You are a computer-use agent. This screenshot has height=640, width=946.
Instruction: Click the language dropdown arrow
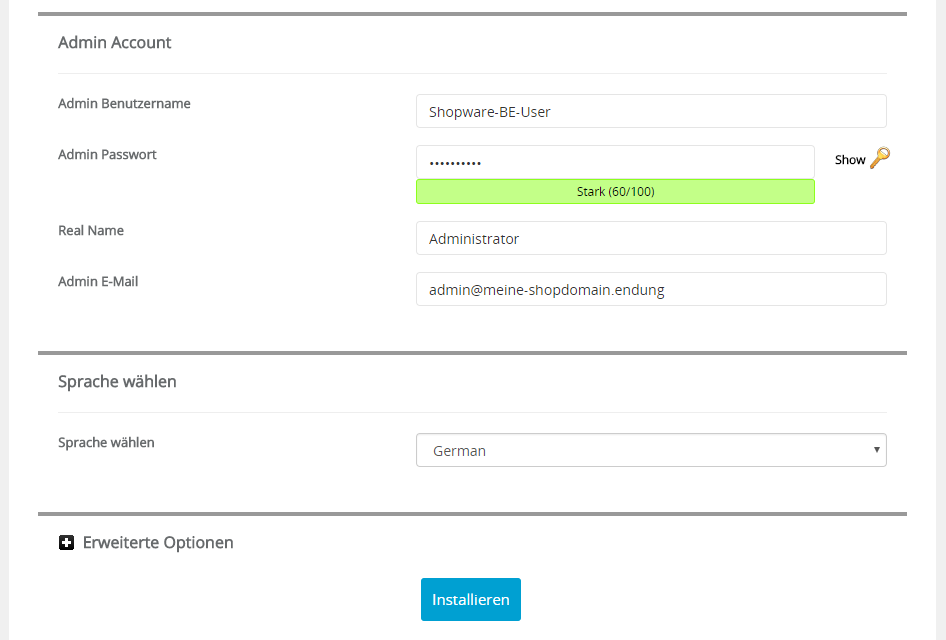pyautogui.click(x=876, y=450)
